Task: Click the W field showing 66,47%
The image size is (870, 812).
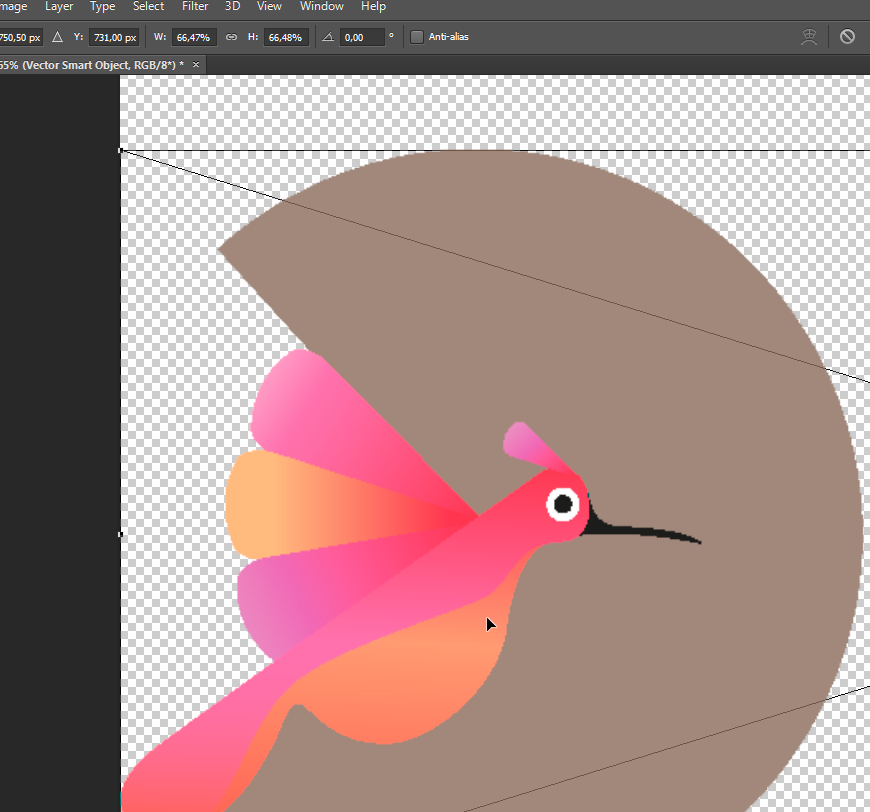Action: coord(194,37)
